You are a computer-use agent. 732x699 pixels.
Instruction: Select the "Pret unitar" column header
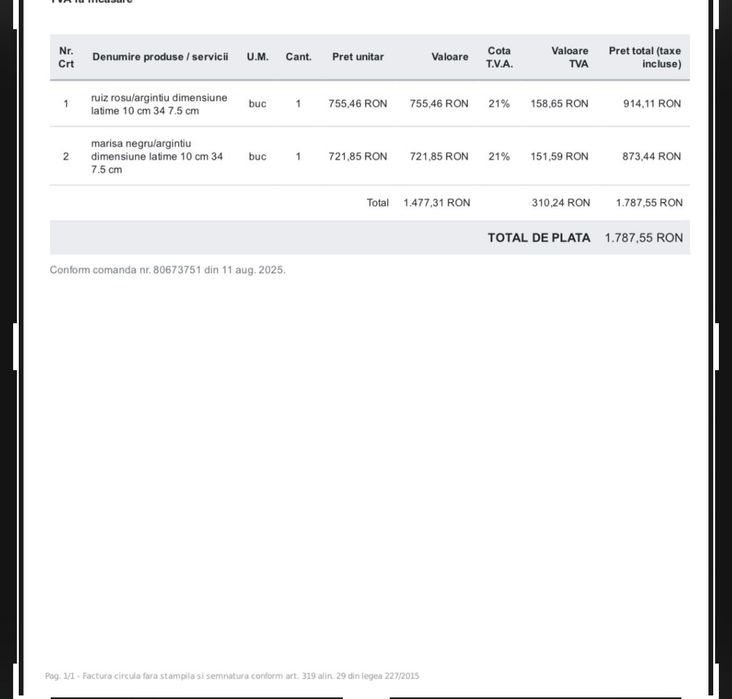pyautogui.click(x=358, y=57)
